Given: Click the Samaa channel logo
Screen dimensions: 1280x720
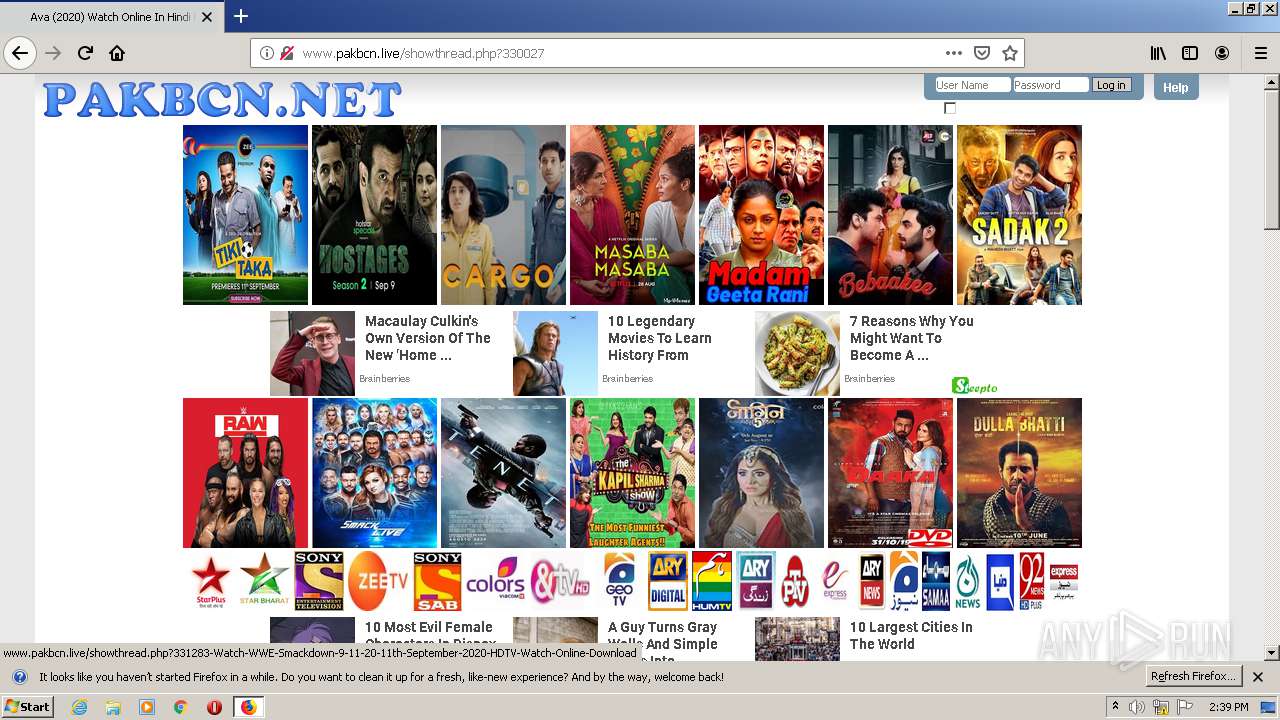Looking at the screenshot, I should coord(936,581).
